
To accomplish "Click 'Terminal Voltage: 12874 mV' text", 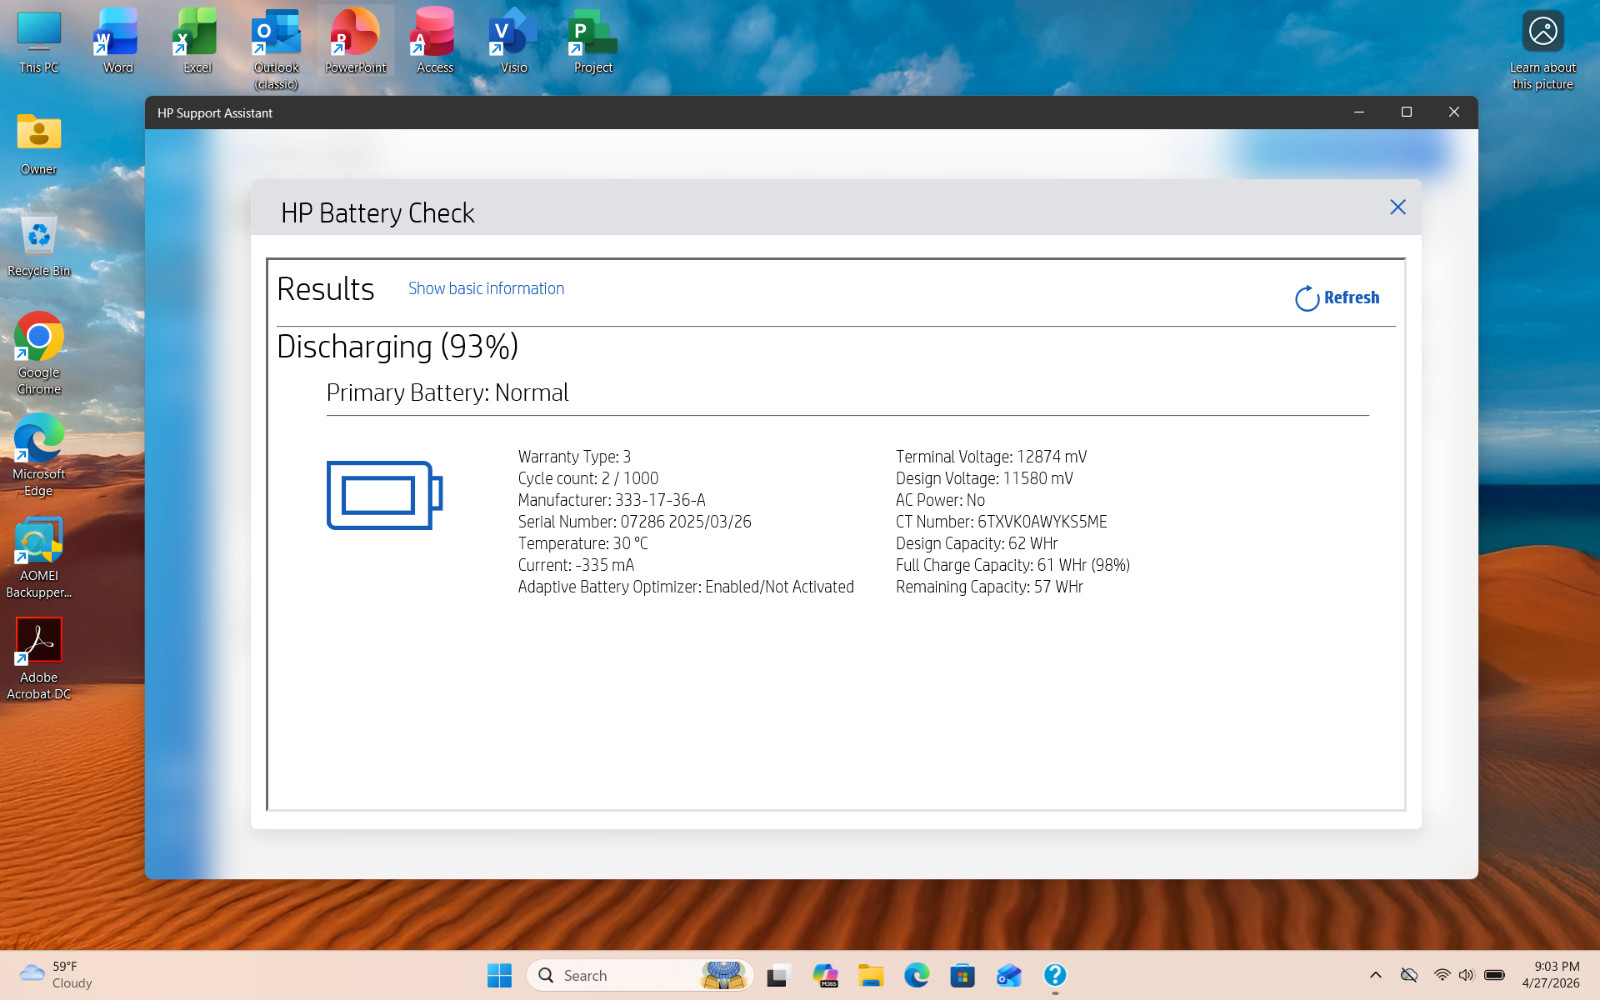I will point(991,457).
